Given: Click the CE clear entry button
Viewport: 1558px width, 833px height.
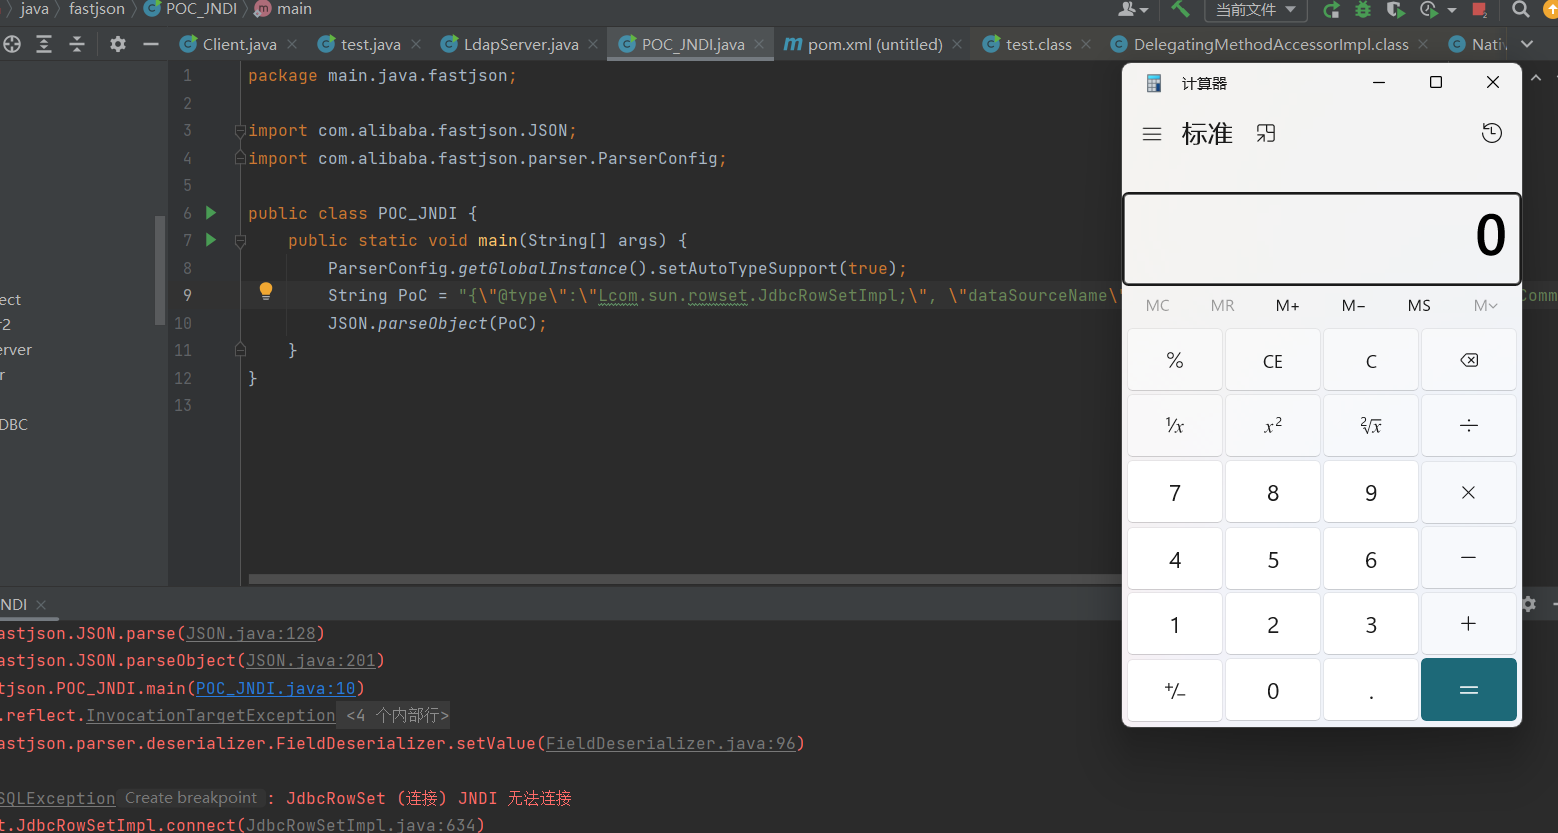Looking at the screenshot, I should point(1273,361).
